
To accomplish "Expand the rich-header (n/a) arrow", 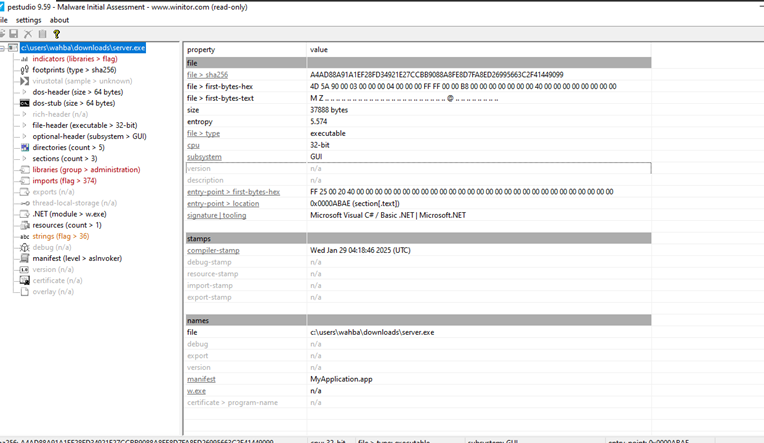I will (x=24, y=115).
